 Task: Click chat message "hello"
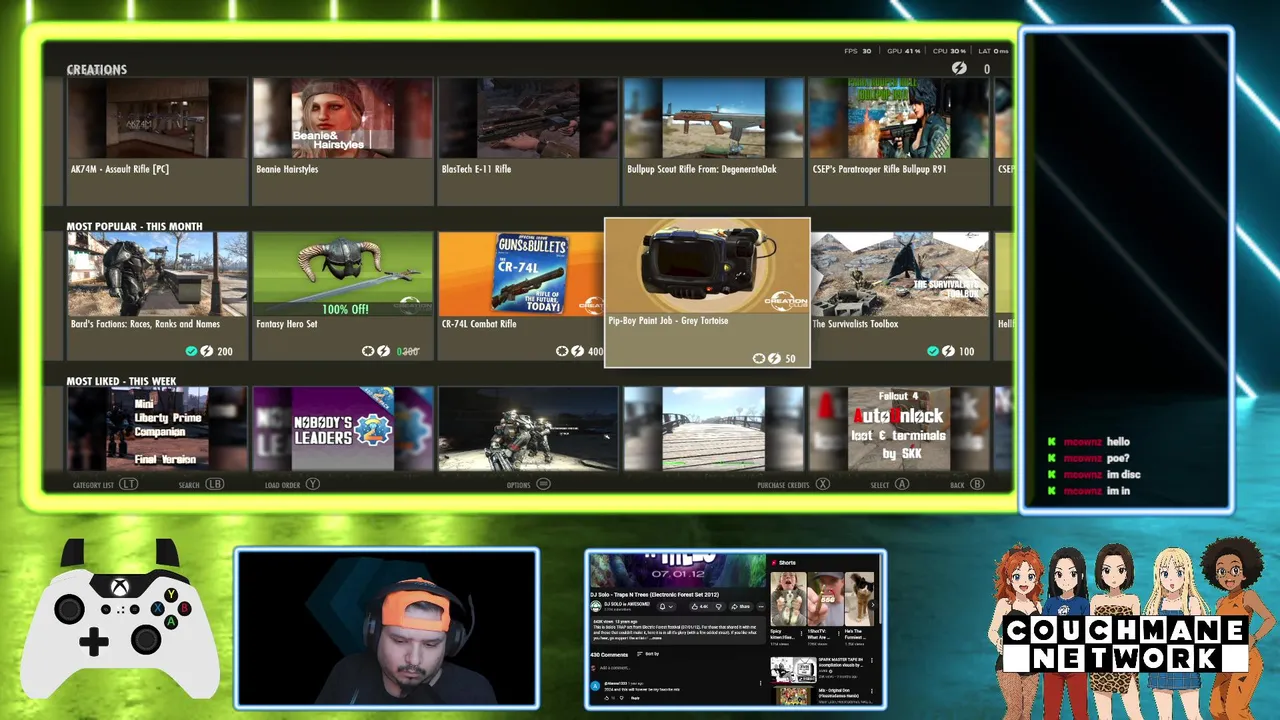click(x=1118, y=441)
